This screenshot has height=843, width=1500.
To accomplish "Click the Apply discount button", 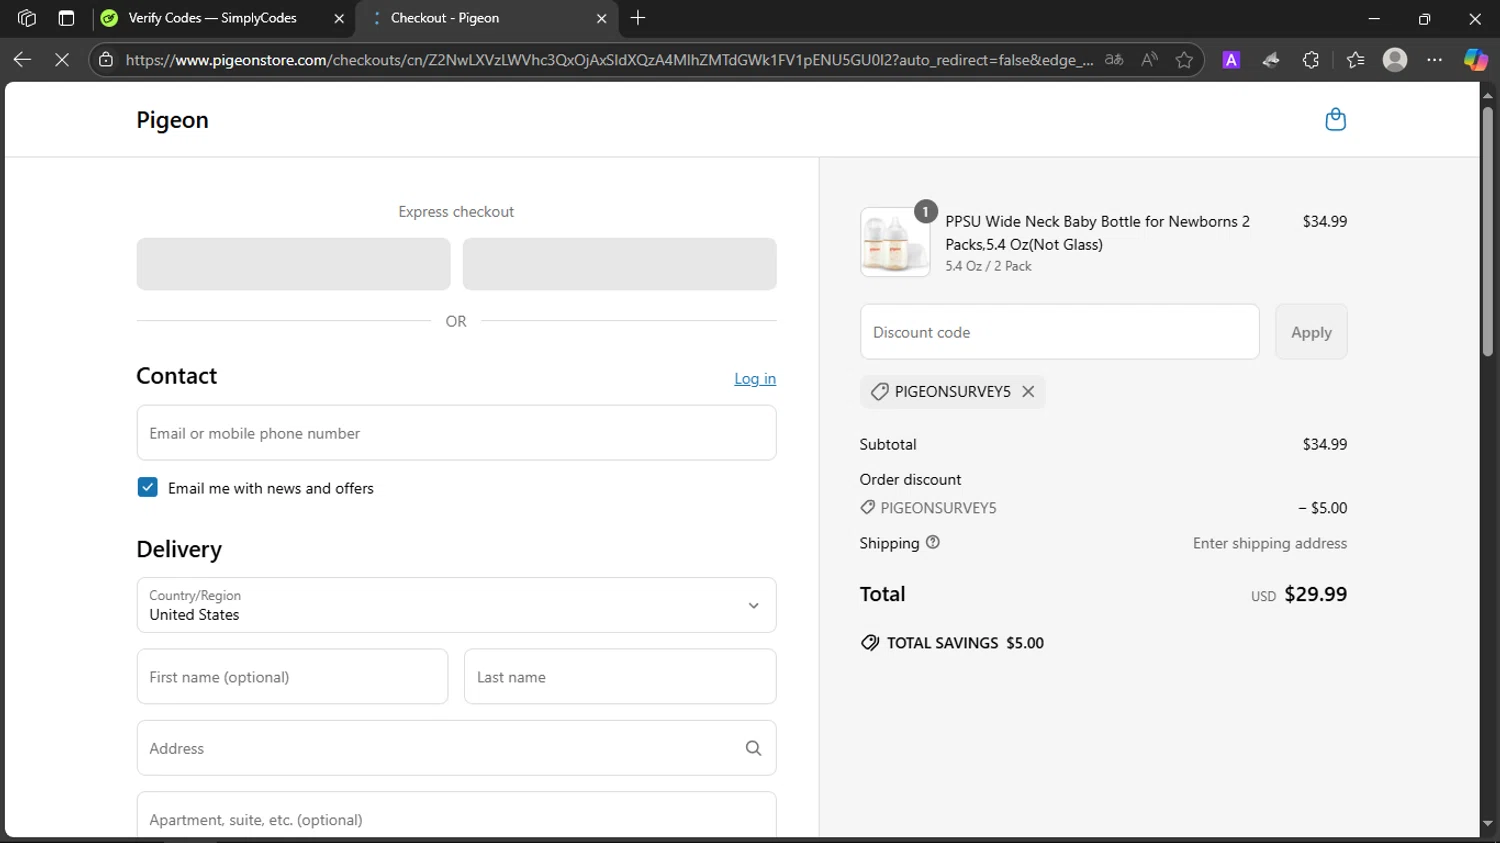I will tap(1311, 332).
